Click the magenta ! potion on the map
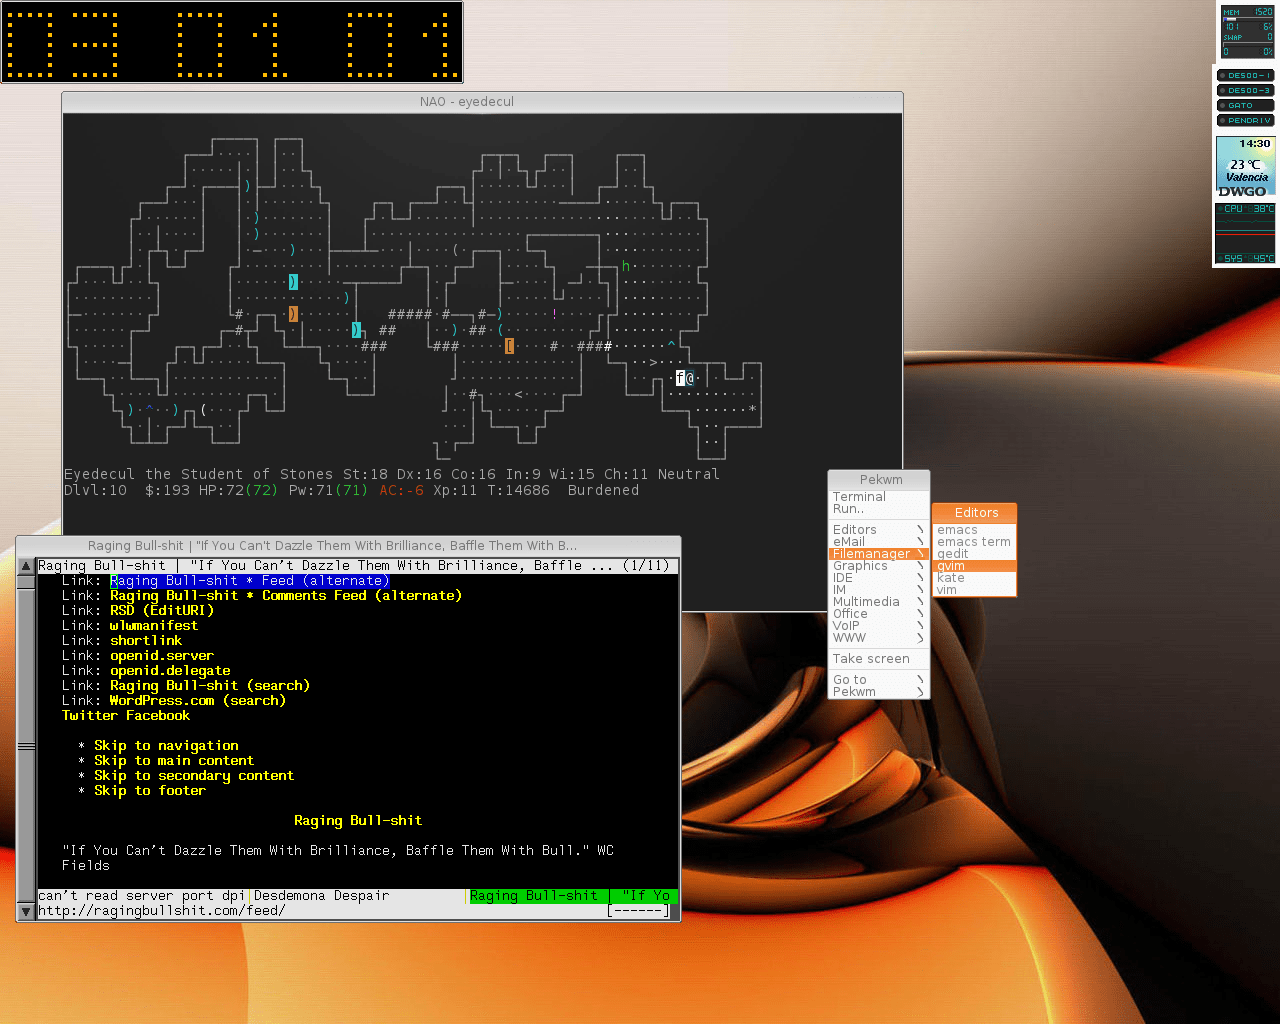 point(554,314)
